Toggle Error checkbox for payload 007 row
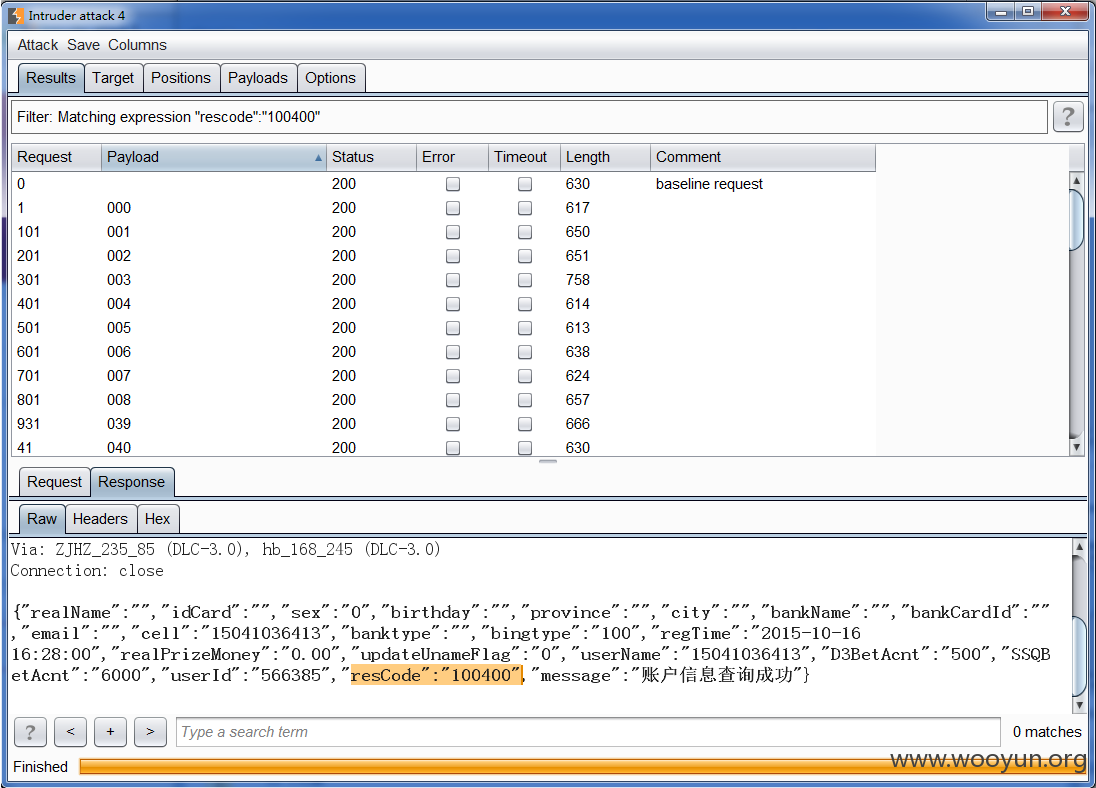This screenshot has height=788, width=1096. point(453,375)
